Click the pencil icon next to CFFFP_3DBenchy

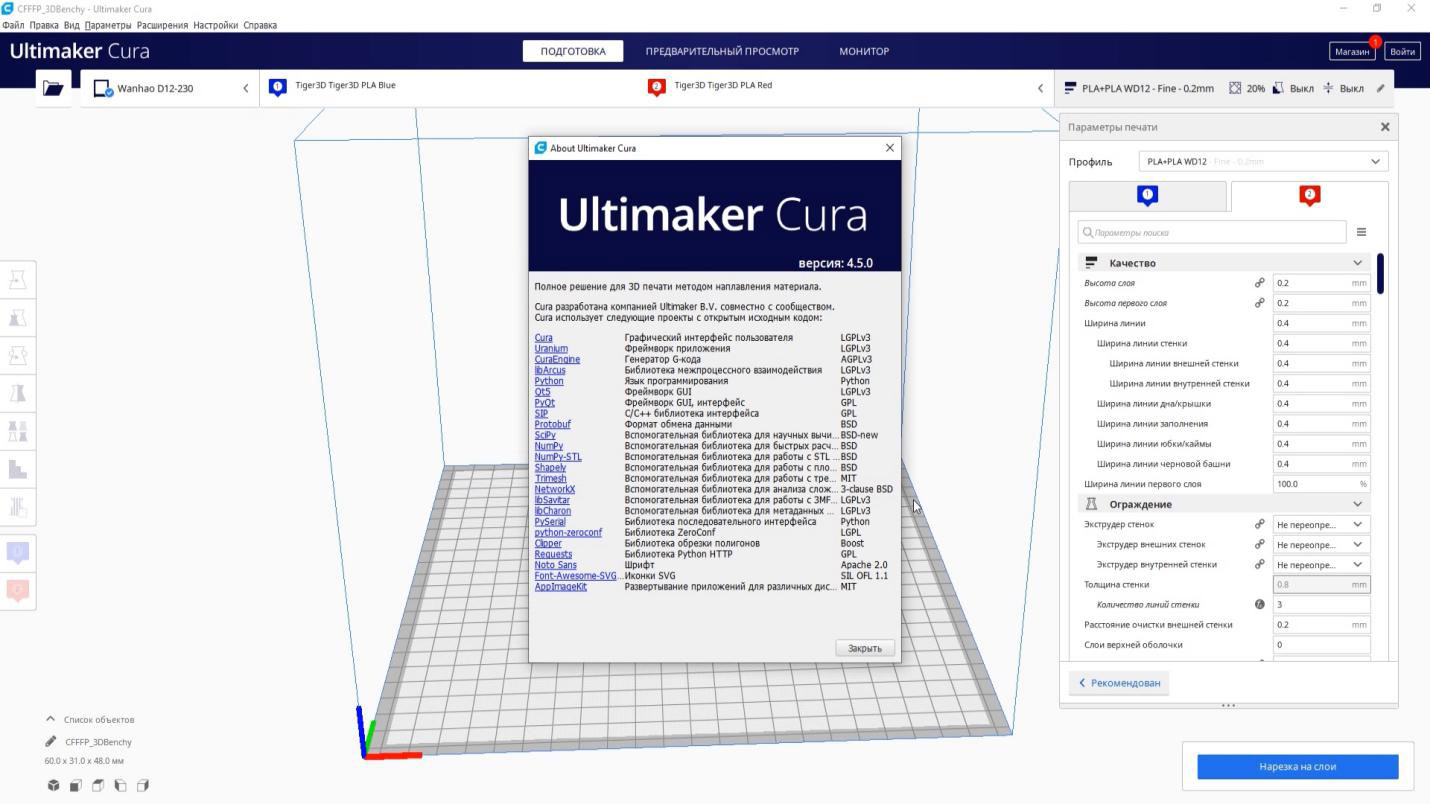[51, 742]
